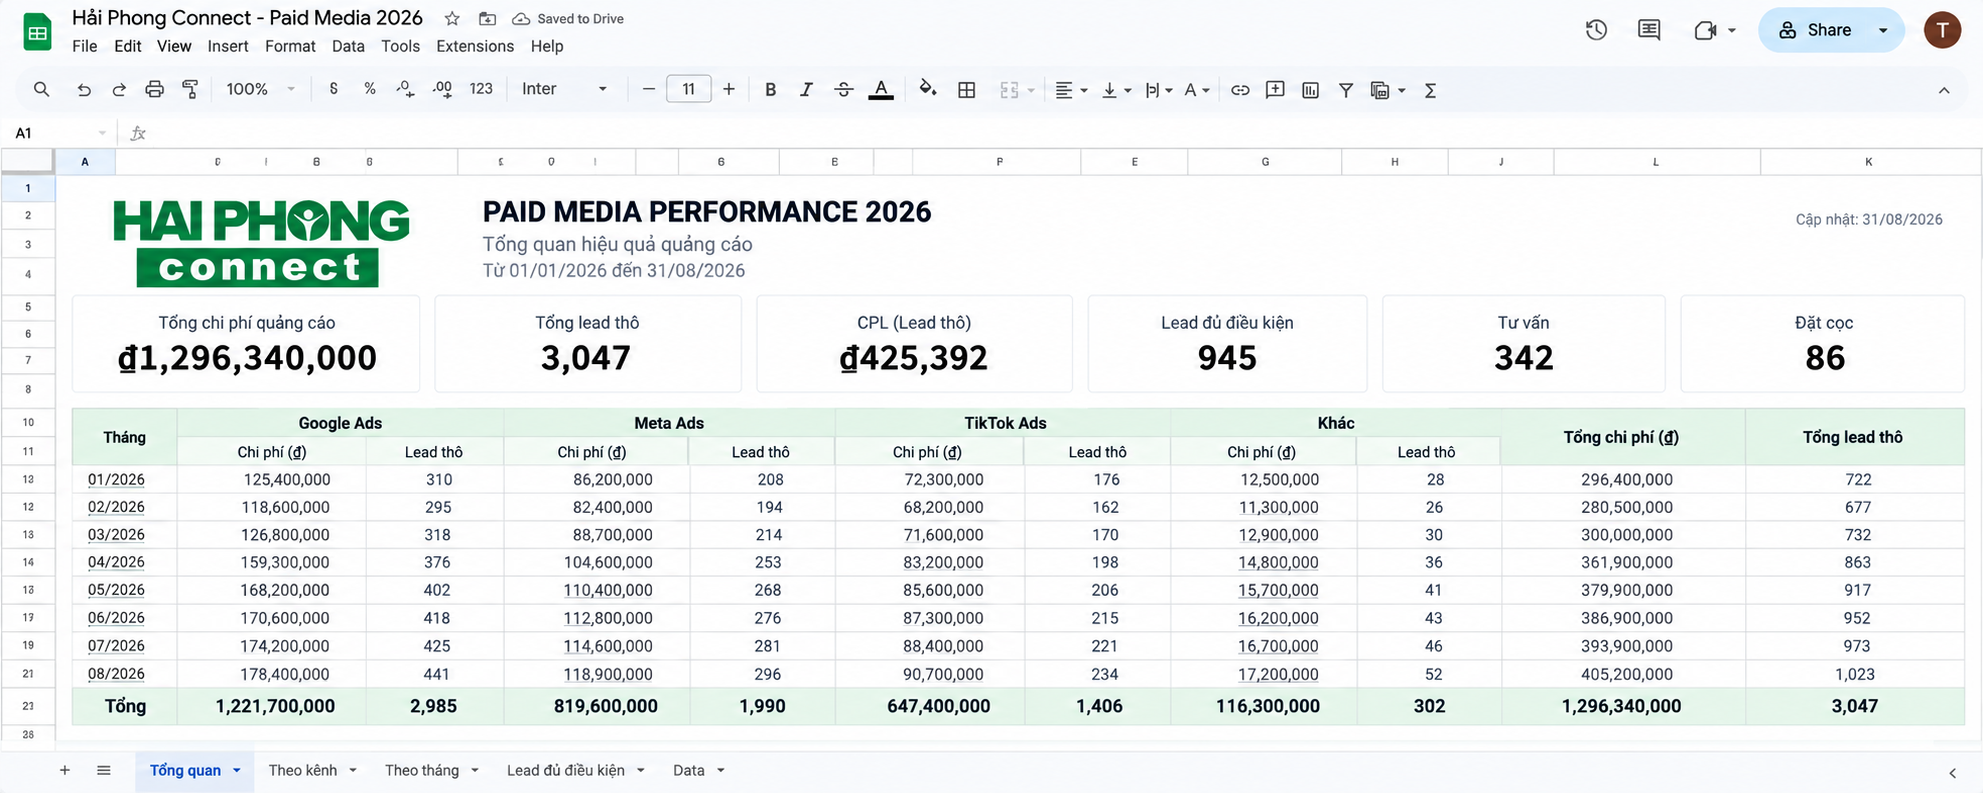Click the redo arrow icon

[x=119, y=89]
